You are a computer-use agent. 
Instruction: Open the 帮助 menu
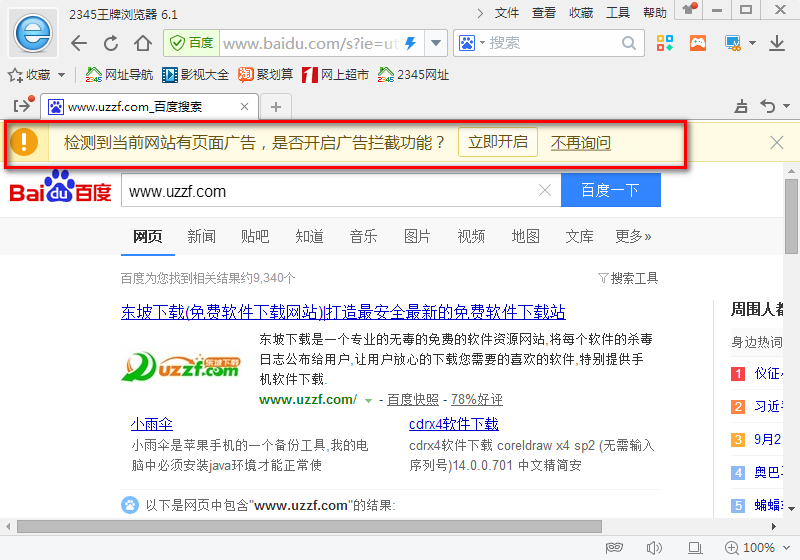pyautogui.click(x=655, y=13)
